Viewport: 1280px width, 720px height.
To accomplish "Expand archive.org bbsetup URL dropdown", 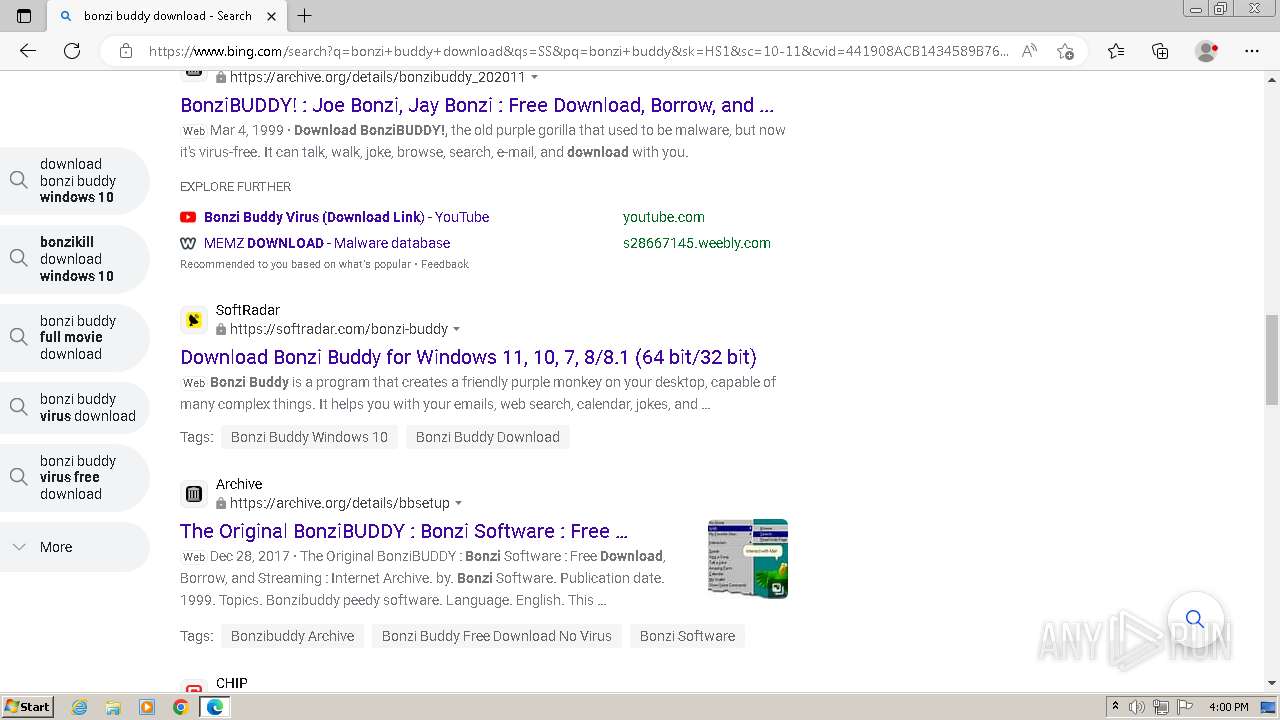I will coord(459,503).
